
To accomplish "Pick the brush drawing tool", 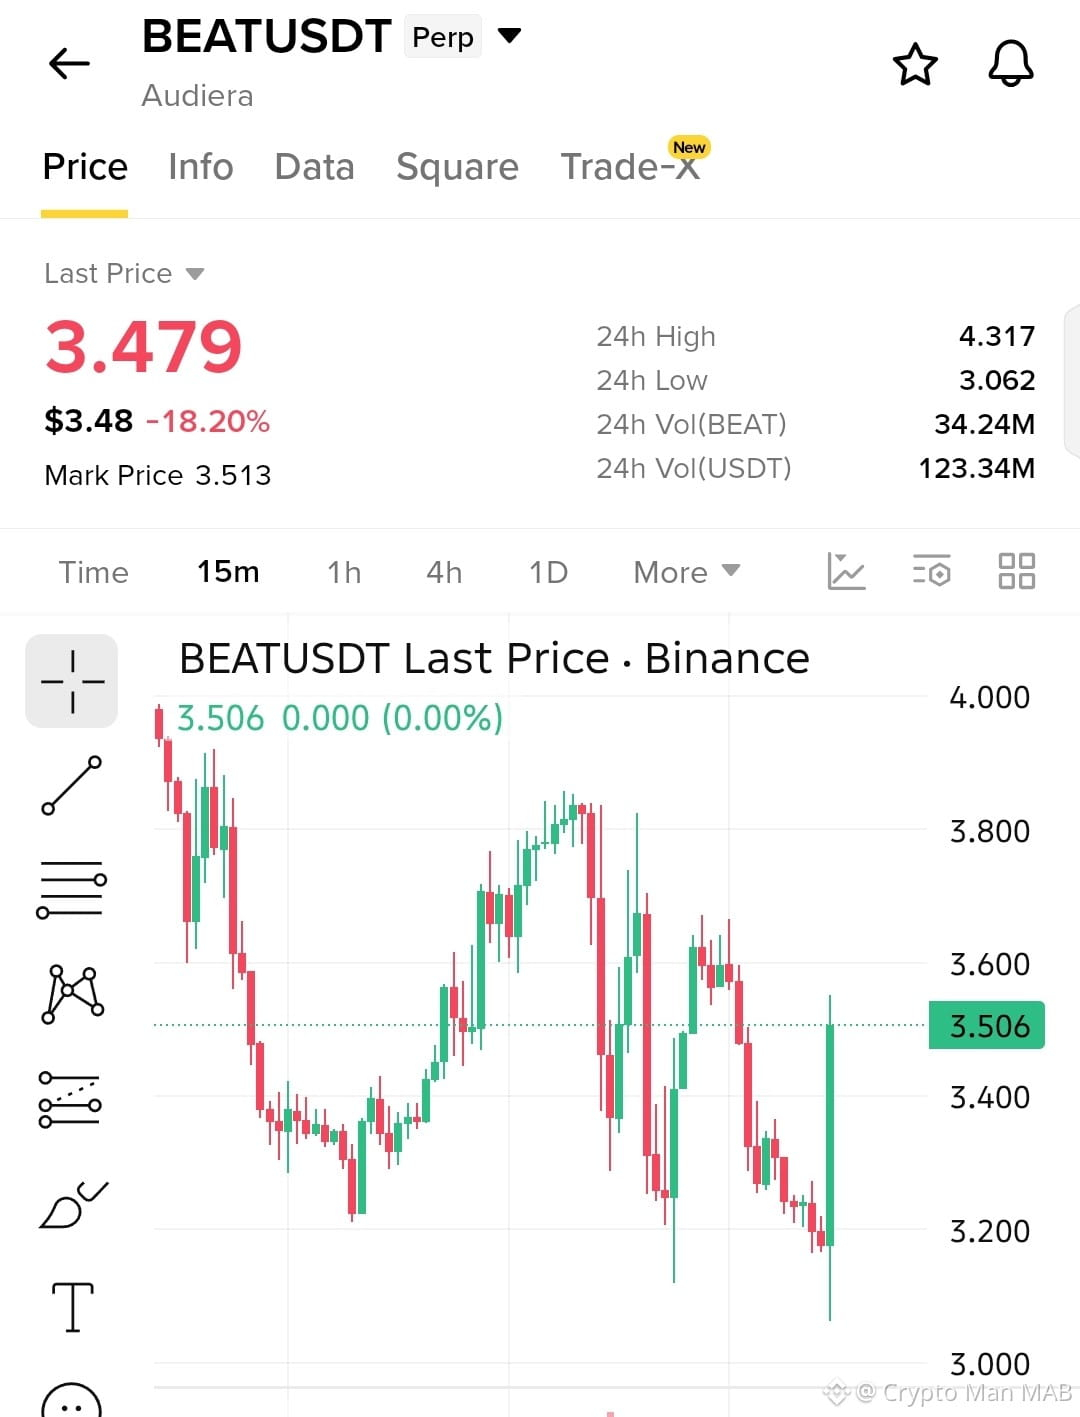I will point(72,1204).
